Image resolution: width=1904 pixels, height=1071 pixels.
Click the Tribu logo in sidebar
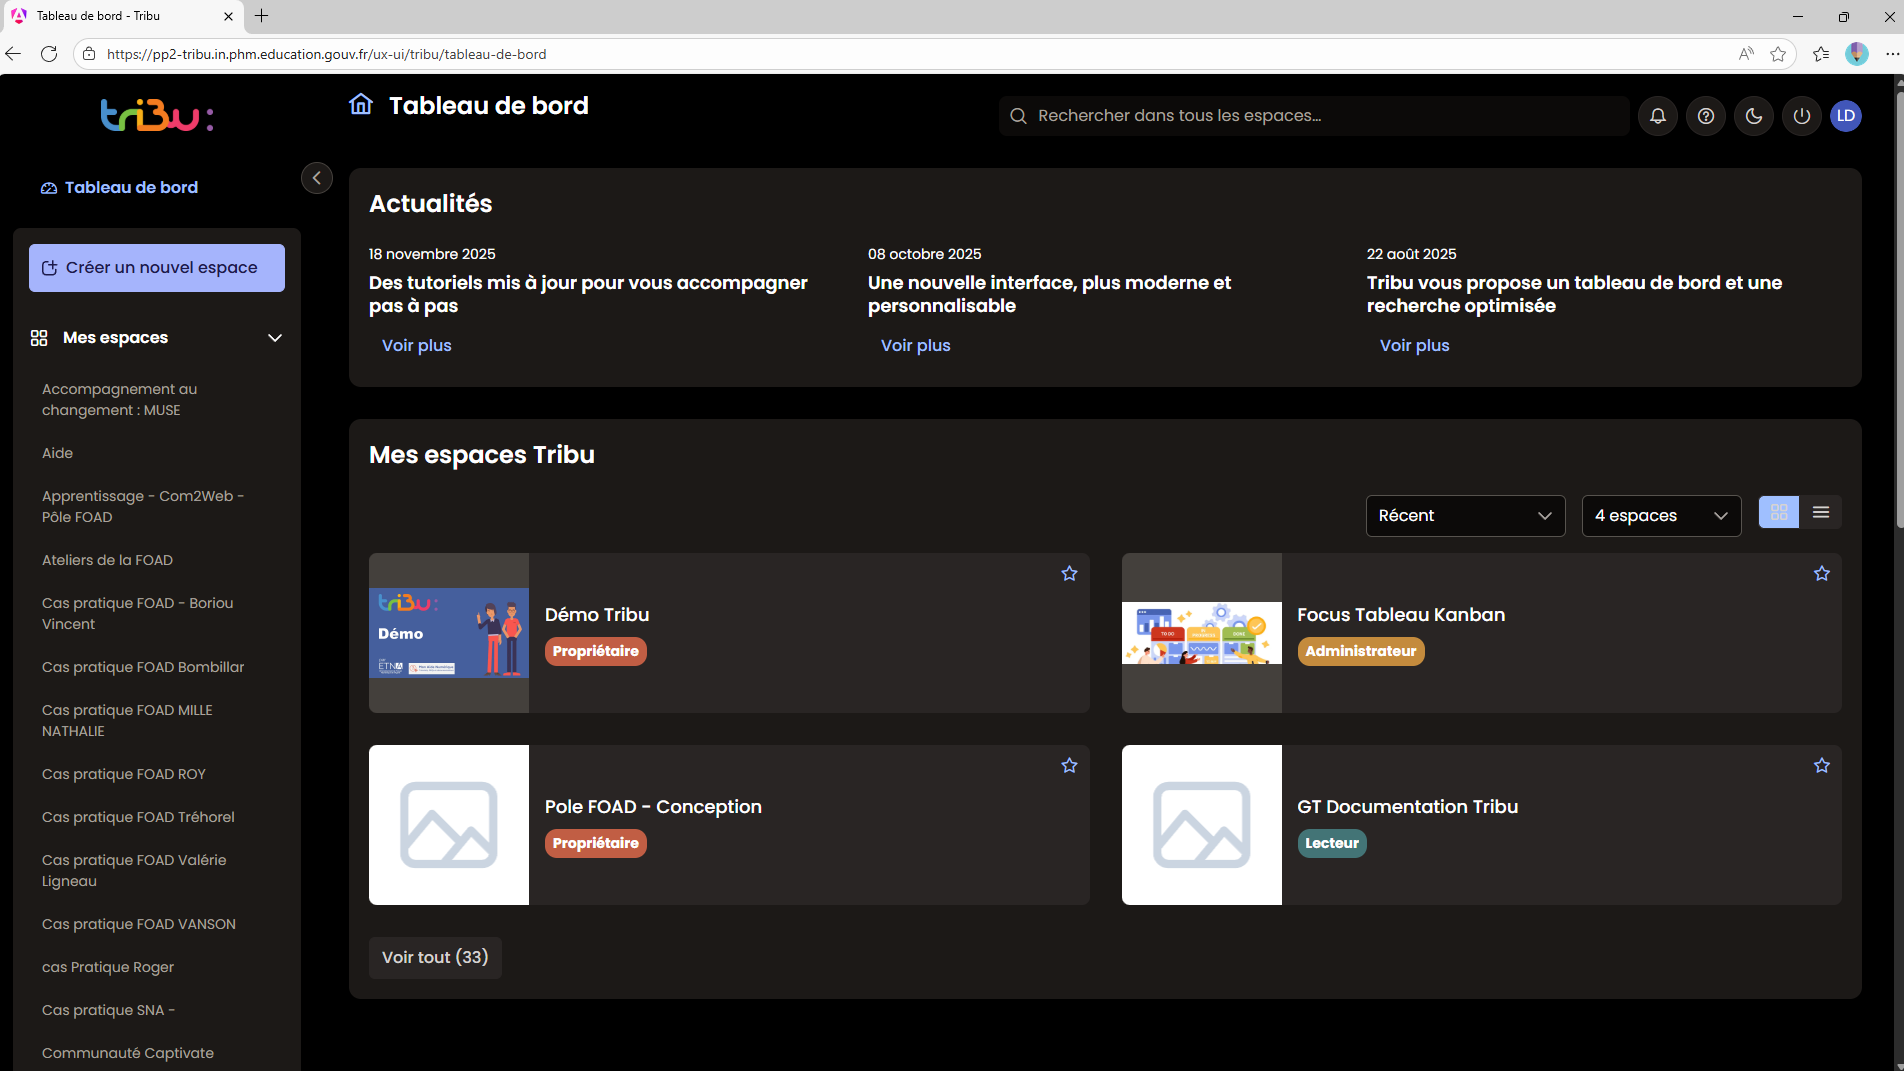(x=157, y=116)
